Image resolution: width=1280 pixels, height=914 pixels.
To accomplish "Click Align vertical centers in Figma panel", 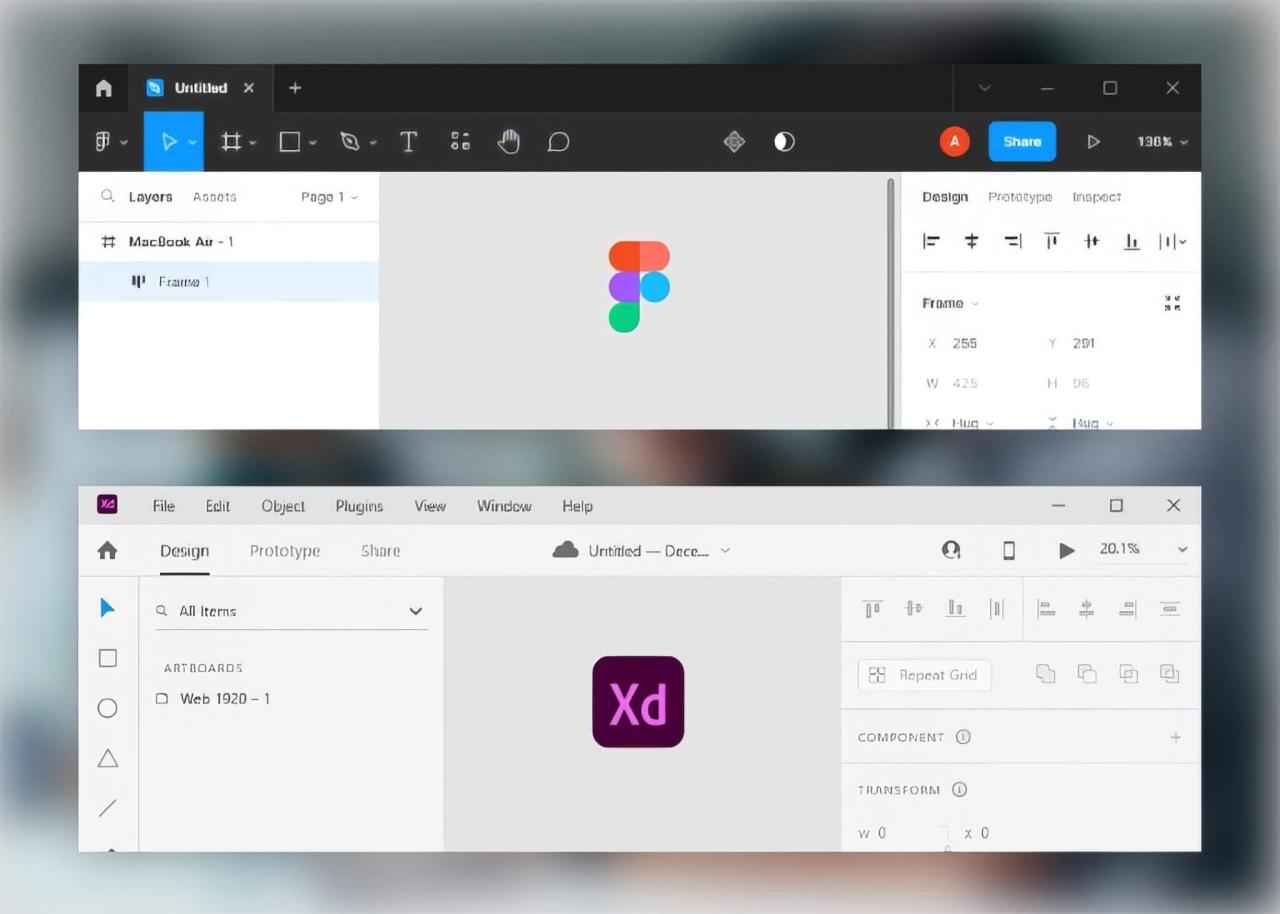I will [x=1092, y=241].
